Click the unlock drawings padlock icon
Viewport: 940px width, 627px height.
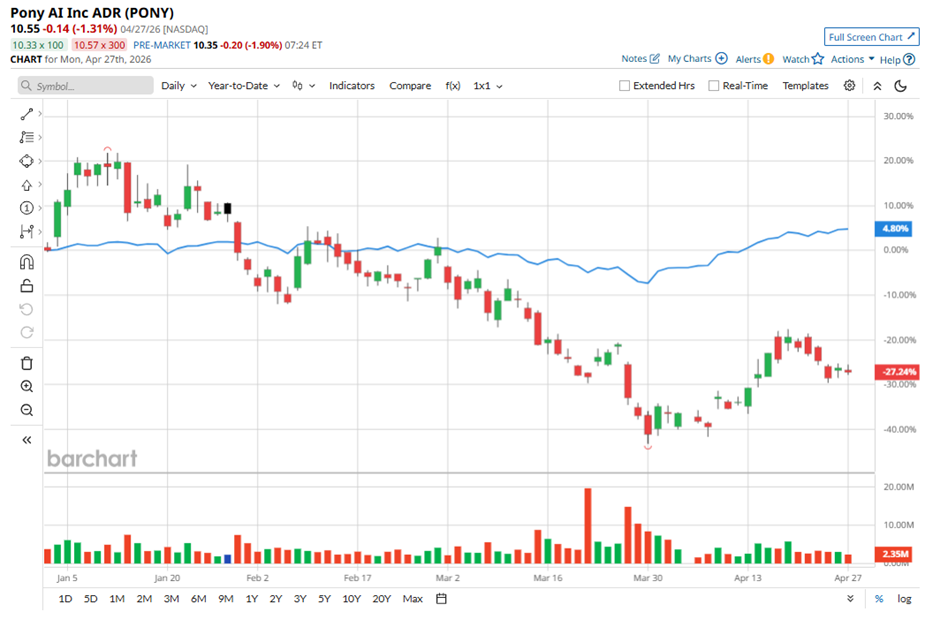[x=27, y=286]
